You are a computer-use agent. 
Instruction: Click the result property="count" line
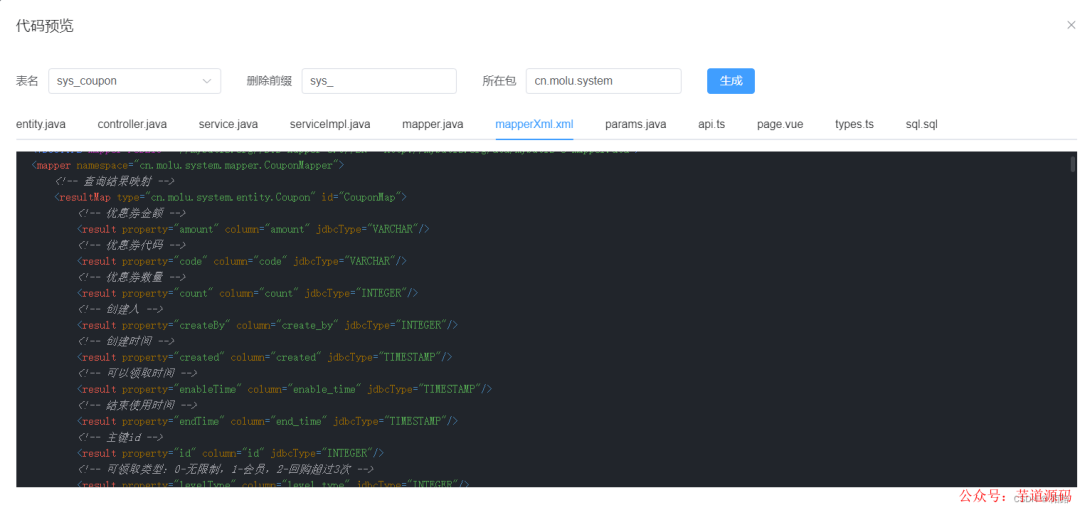coord(248,293)
